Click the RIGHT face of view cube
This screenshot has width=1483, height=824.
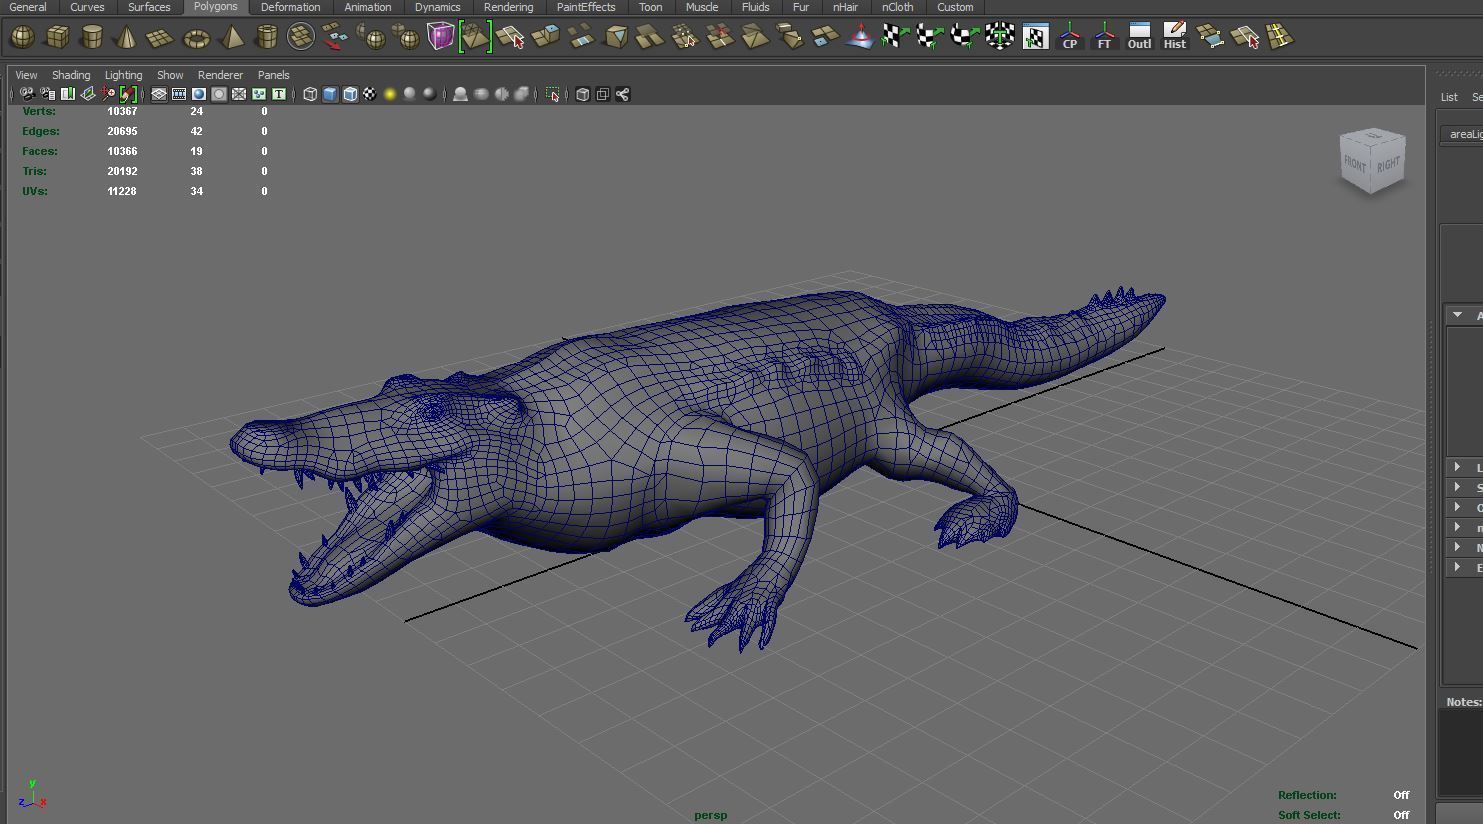click(x=1388, y=163)
